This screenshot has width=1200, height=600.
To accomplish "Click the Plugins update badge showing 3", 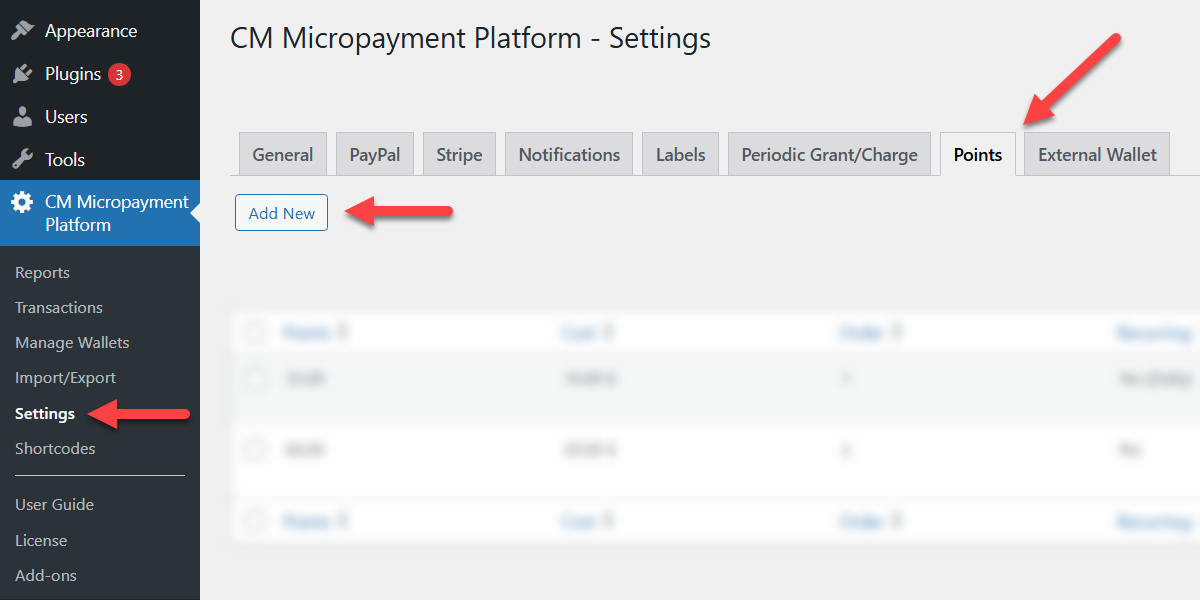I will tap(119, 74).
